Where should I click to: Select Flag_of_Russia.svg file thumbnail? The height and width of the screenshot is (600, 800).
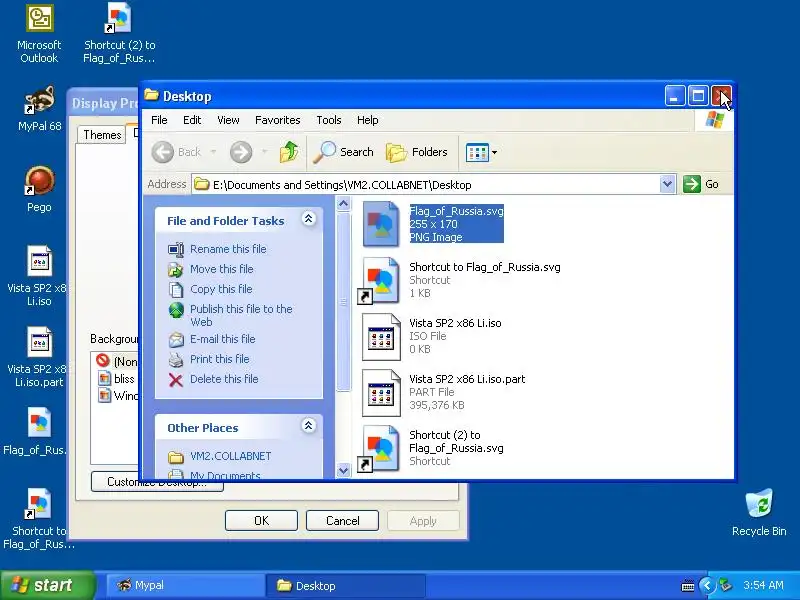(x=381, y=224)
